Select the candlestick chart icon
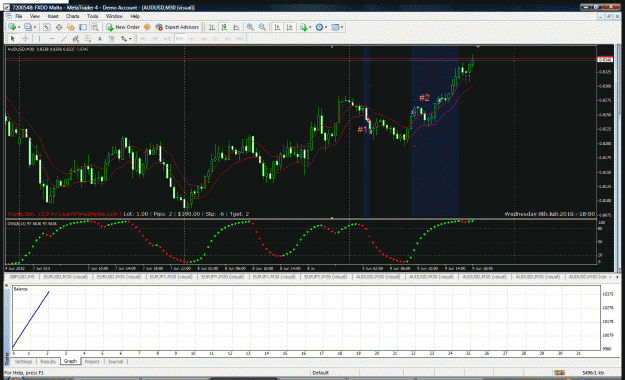Screen dimensions: 625x380 pyautogui.click(x=224, y=27)
